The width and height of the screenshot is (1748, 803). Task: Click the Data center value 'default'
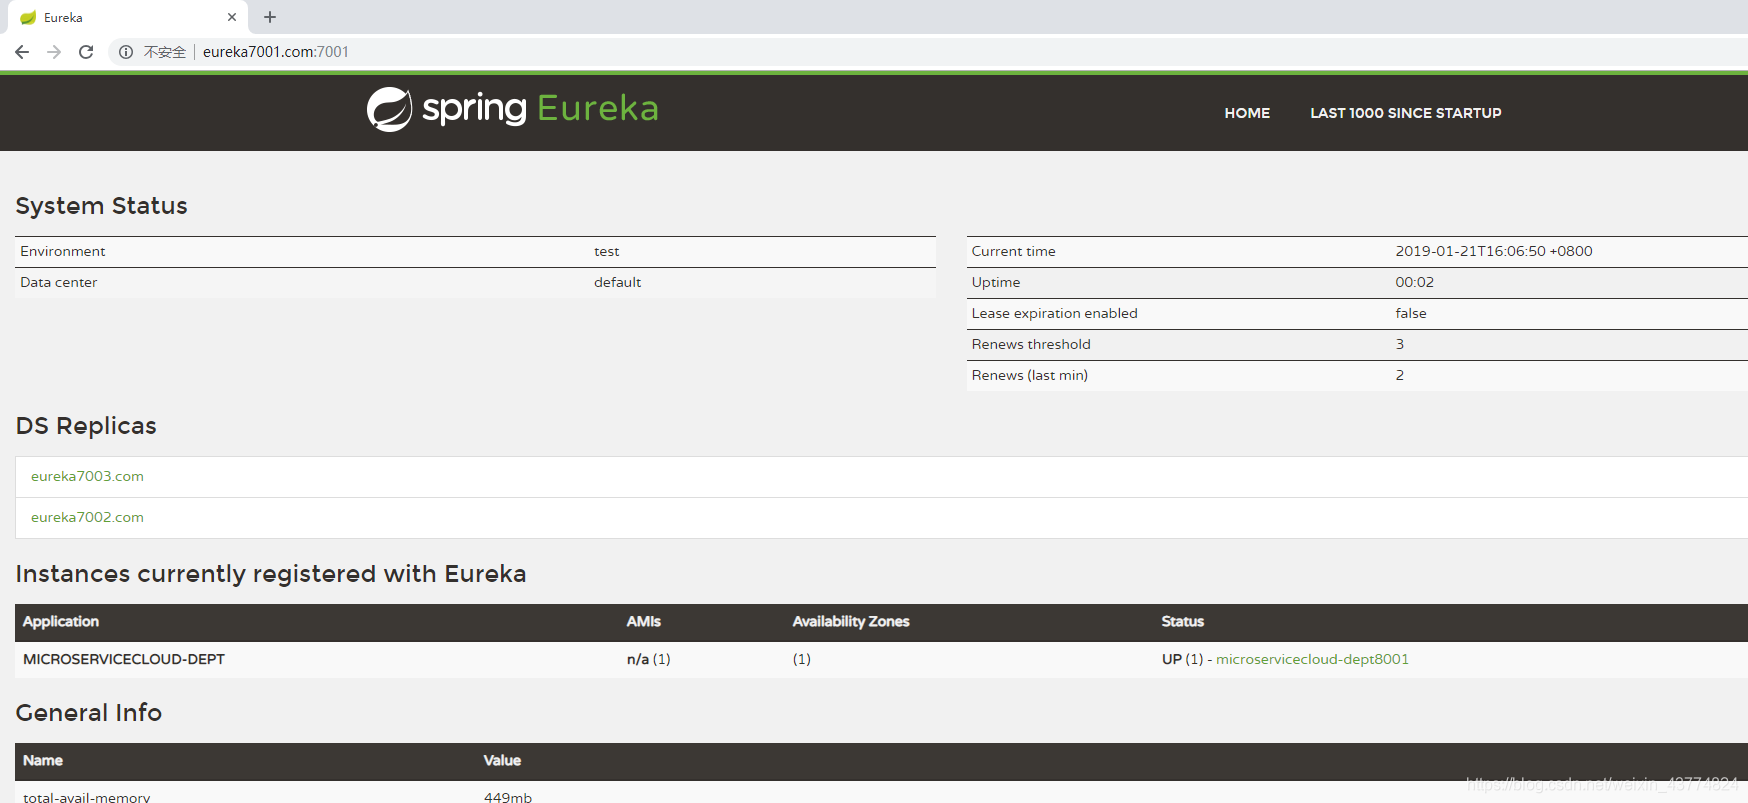coord(617,282)
